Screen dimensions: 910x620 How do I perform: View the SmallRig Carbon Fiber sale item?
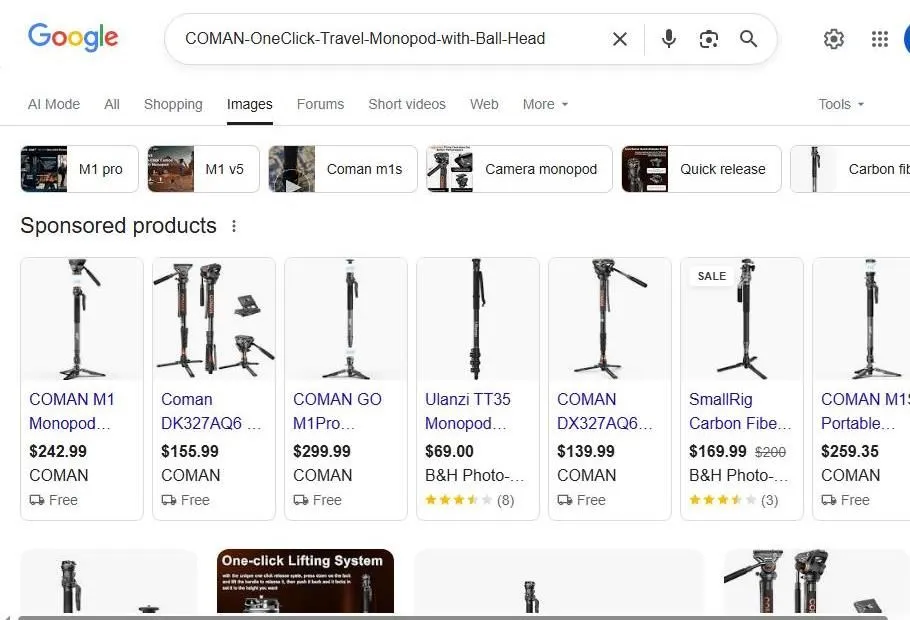pos(740,411)
